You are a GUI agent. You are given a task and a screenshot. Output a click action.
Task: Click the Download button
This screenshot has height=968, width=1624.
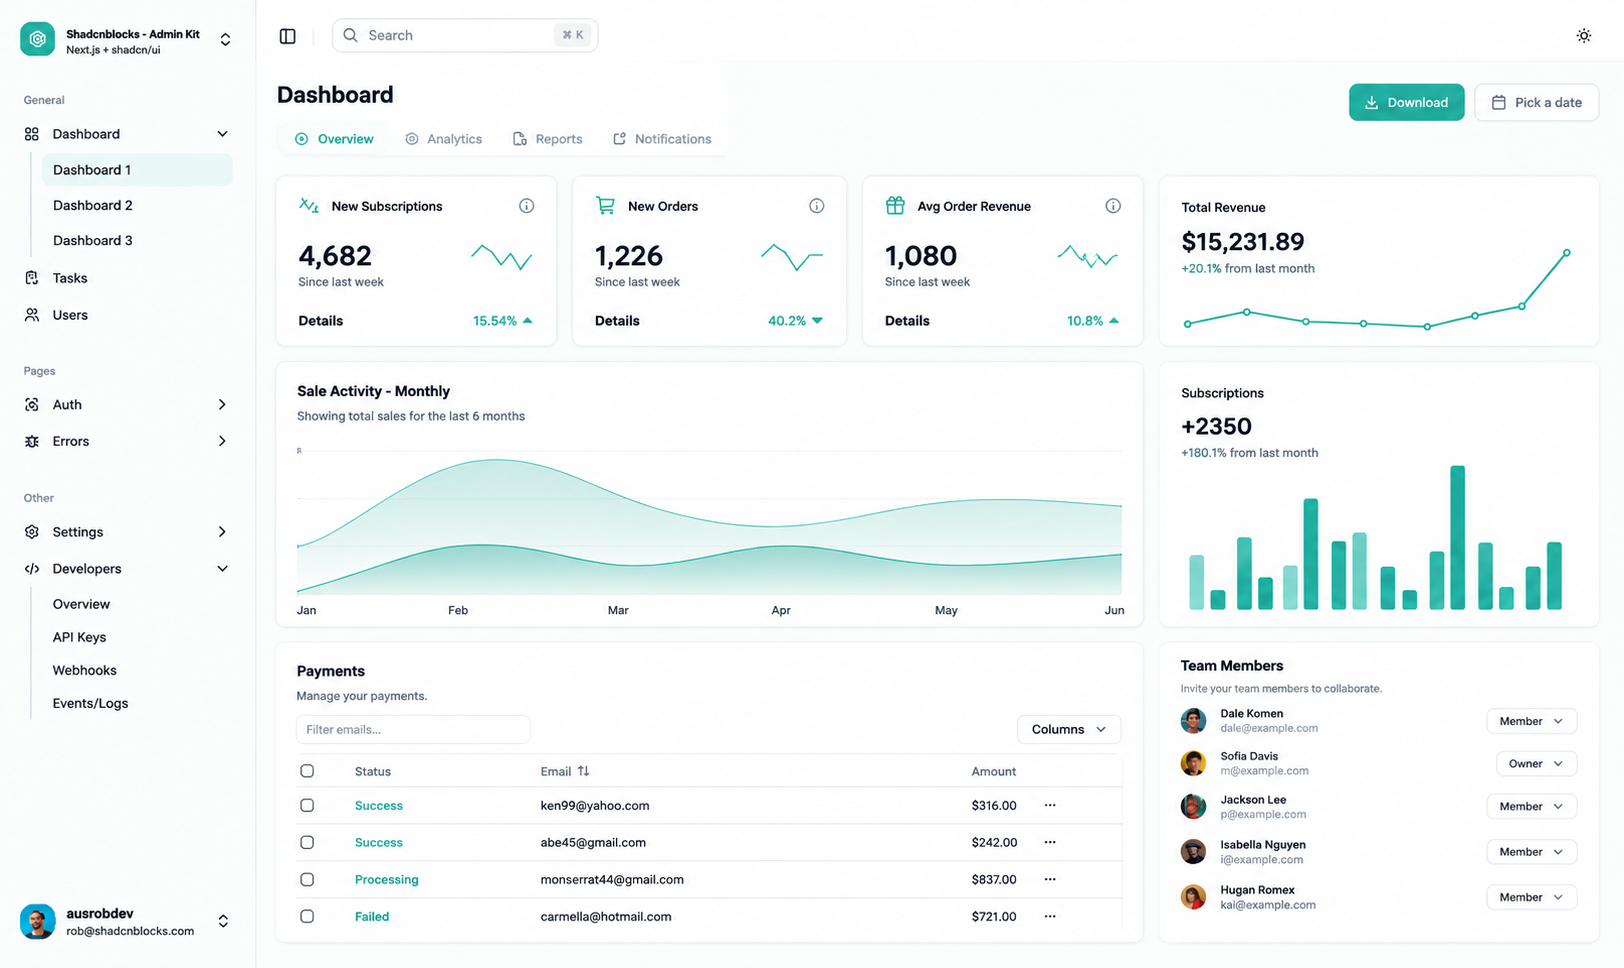click(x=1406, y=102)
